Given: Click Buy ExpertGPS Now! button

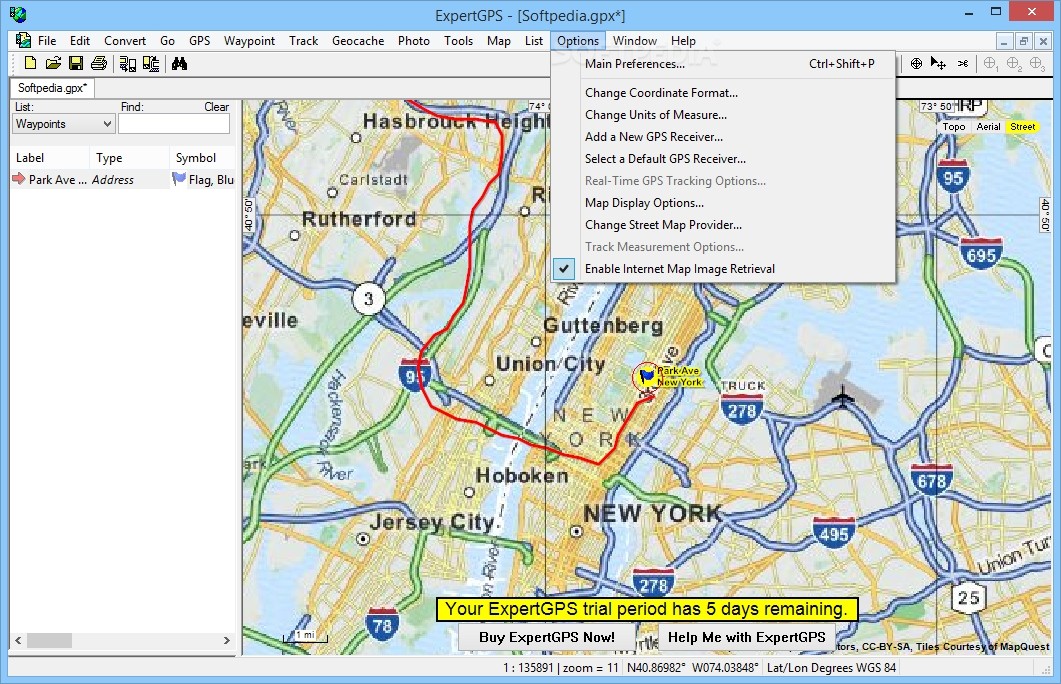Looking at the screenshot, I should point(547,637).
